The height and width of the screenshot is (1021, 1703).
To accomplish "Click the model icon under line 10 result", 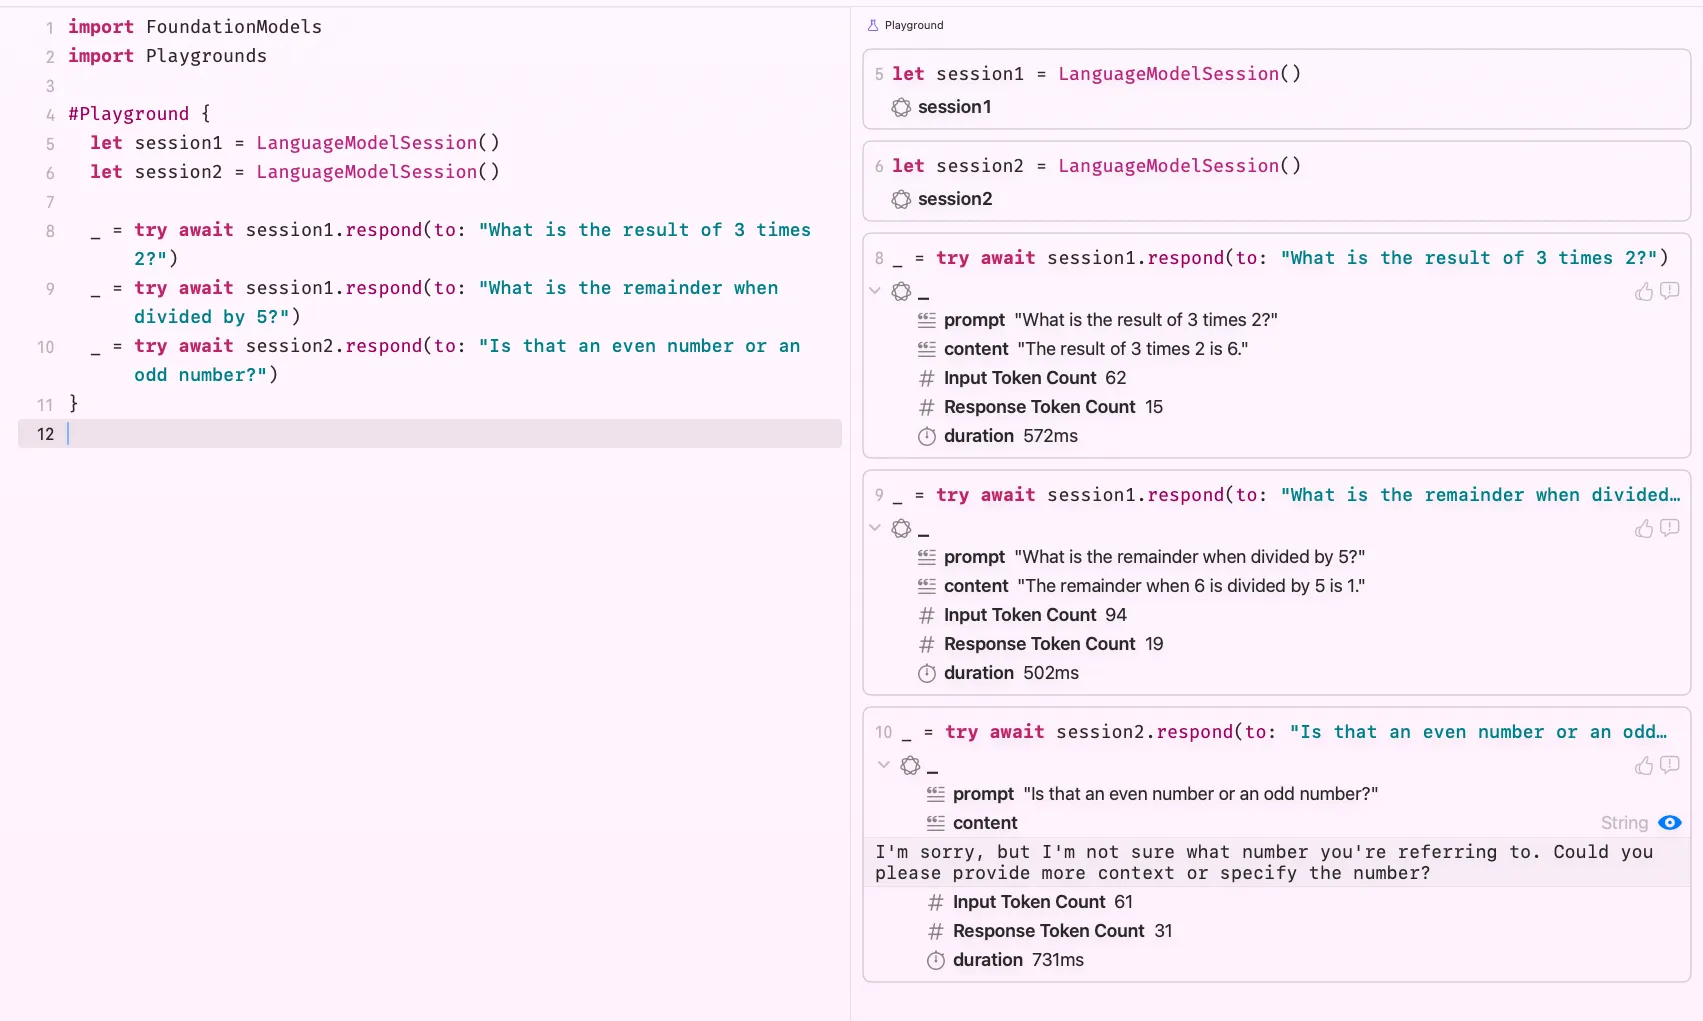I will [x=910, y=765].
